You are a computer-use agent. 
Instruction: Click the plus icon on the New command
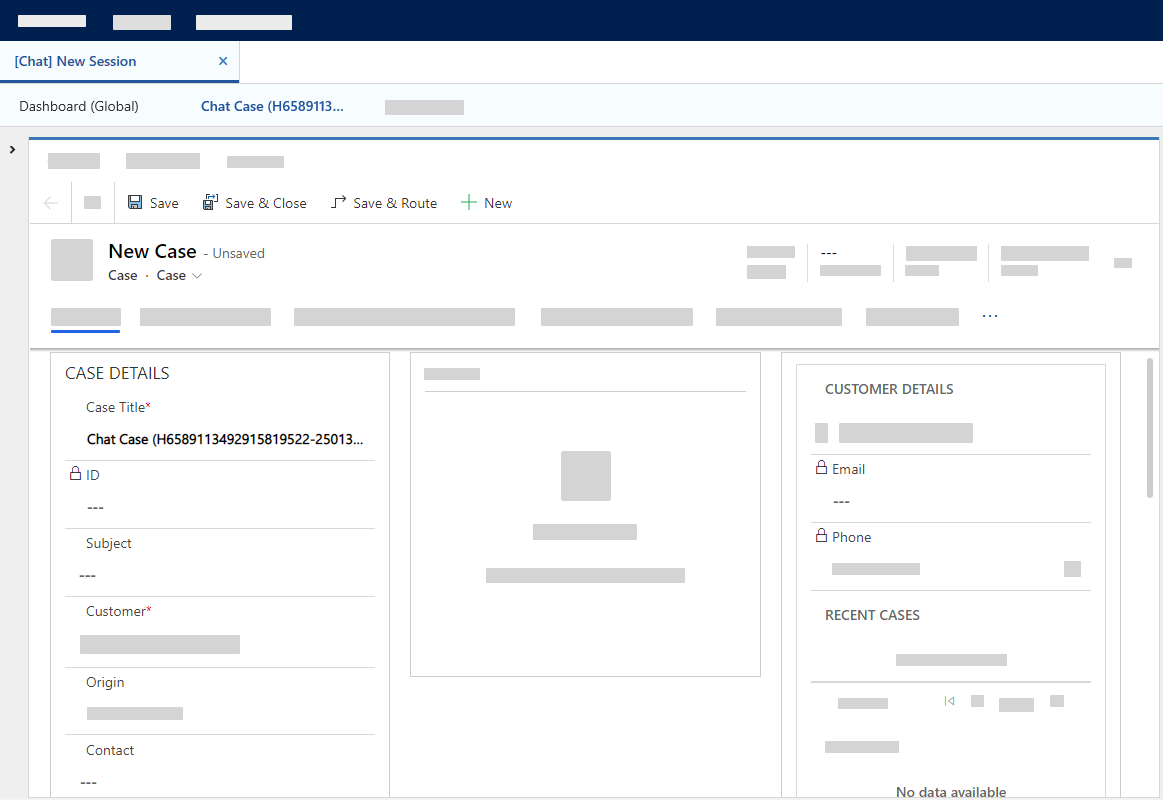point(468,202)
